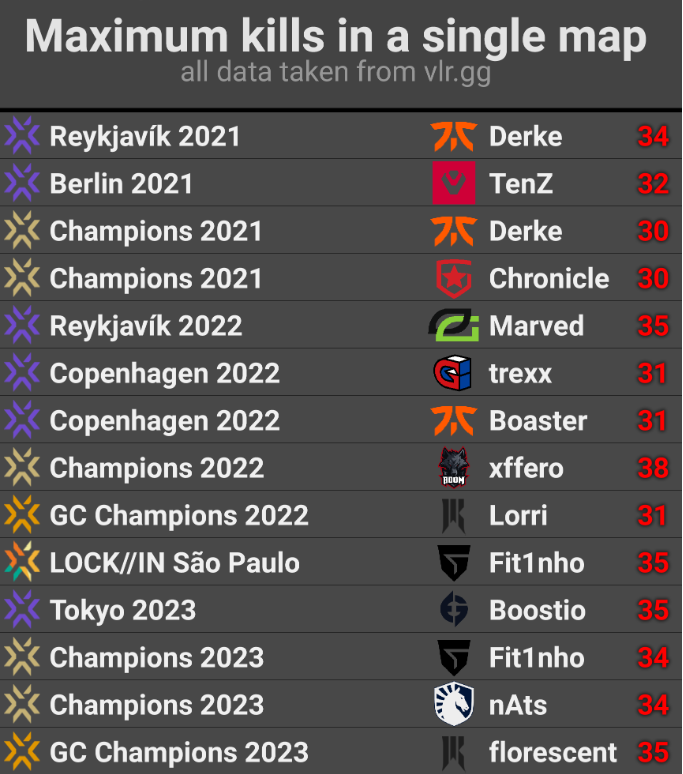Select the player name Lorri

click(x=518, y=516)
